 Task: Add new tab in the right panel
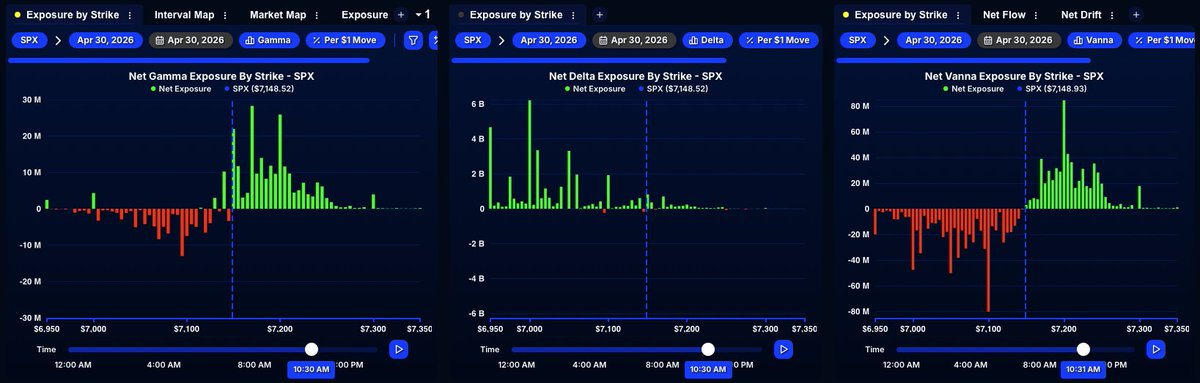pos(1136,15)
